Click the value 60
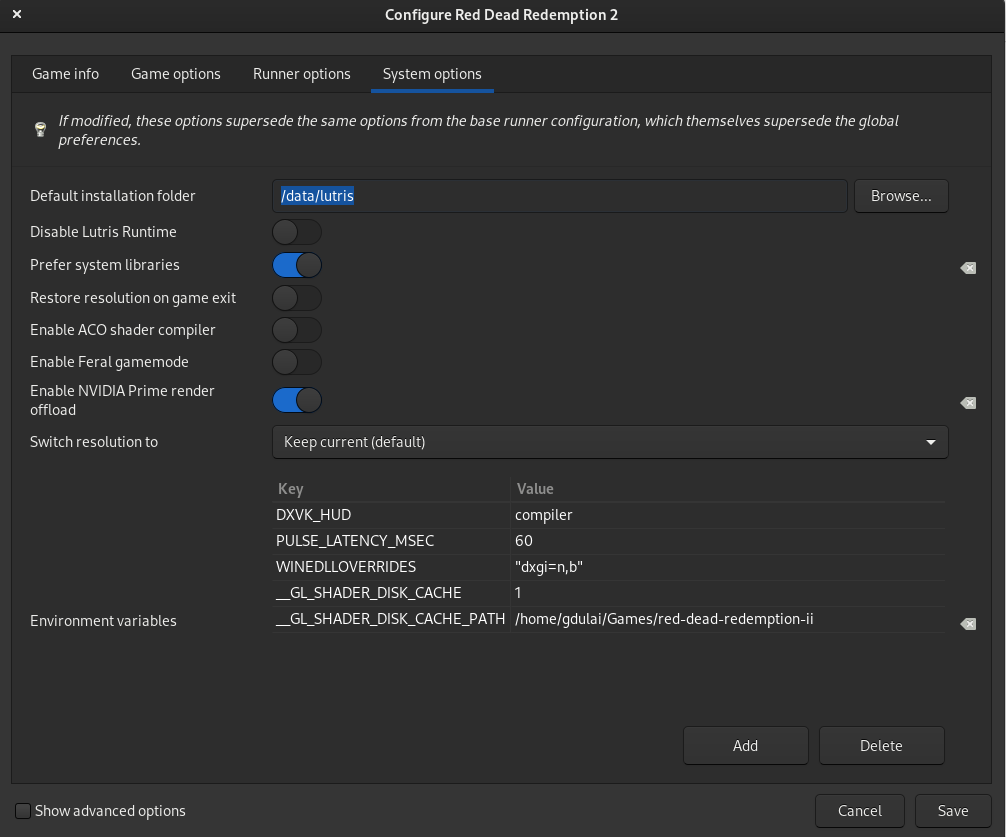The image size is (1006, 837). (728, 541)
